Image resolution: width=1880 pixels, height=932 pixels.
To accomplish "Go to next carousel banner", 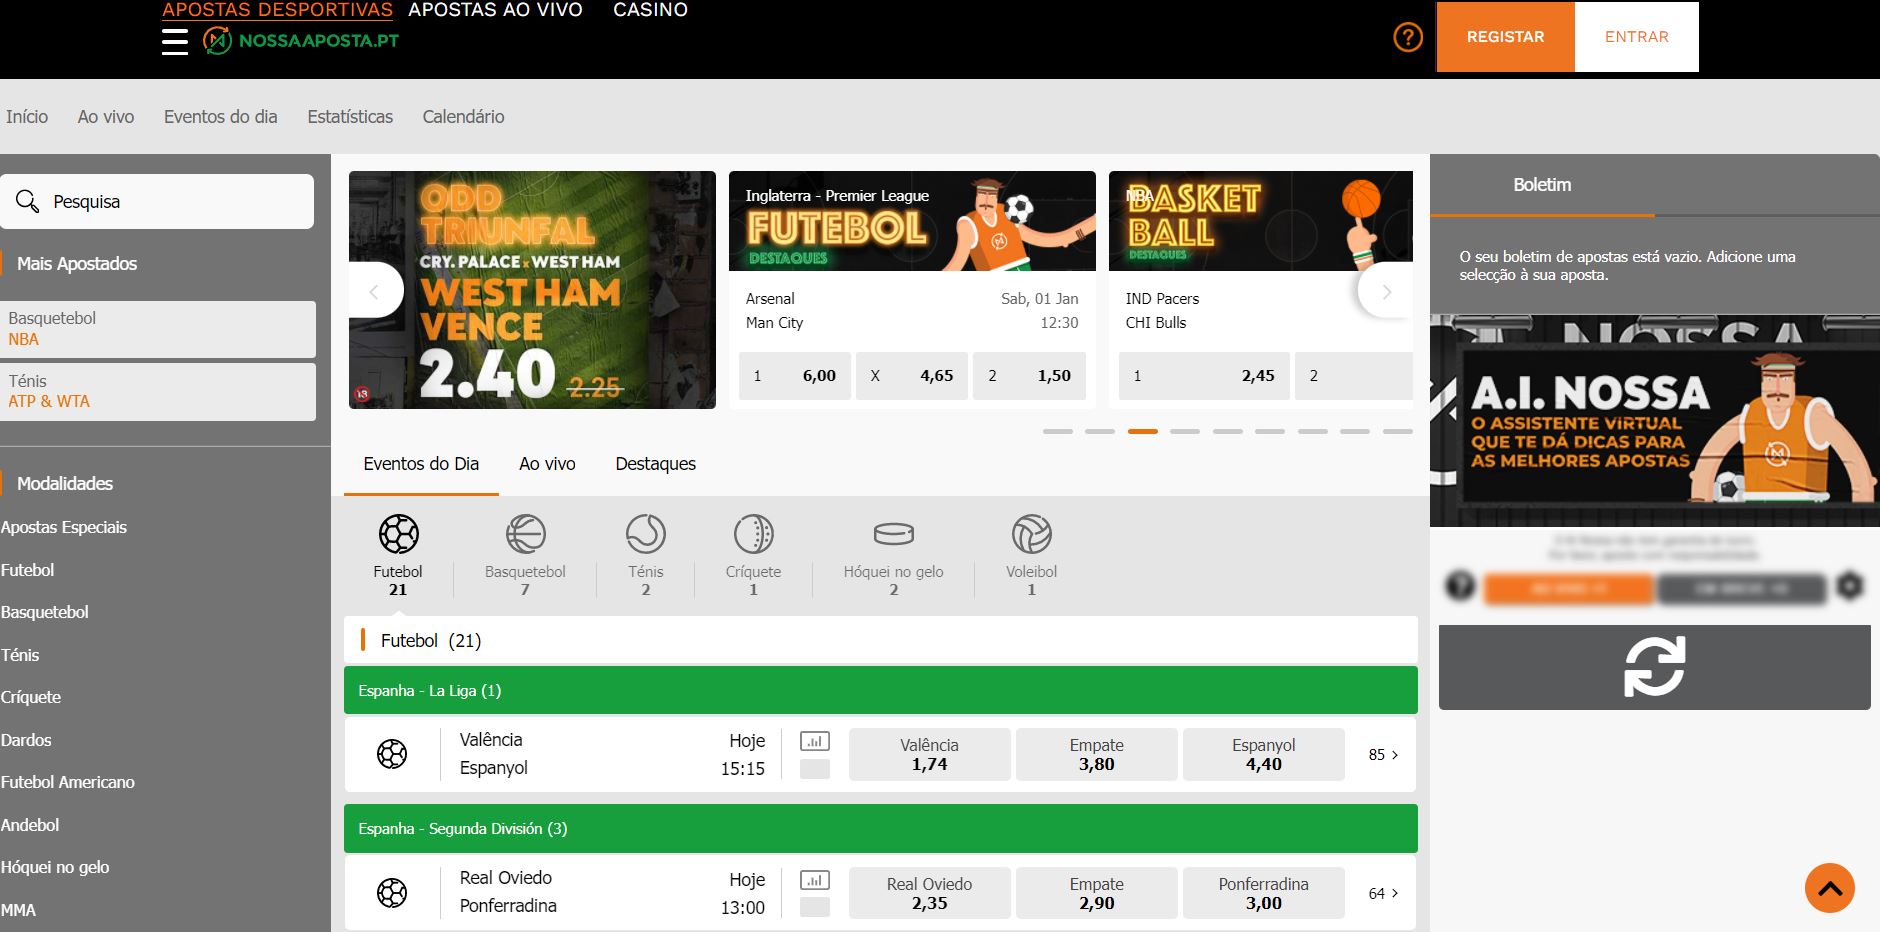I will pos(1386,292).
